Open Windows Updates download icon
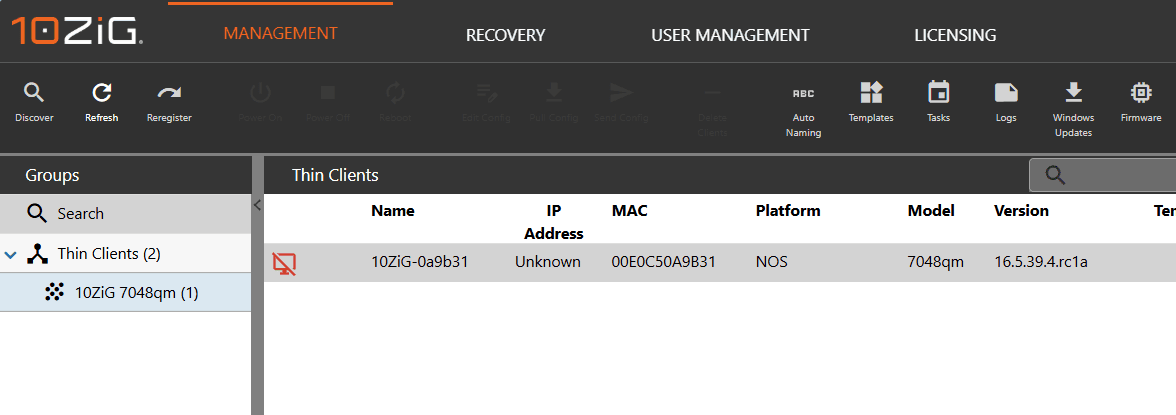This screenshot has width=1176, height=415. 1073,94
